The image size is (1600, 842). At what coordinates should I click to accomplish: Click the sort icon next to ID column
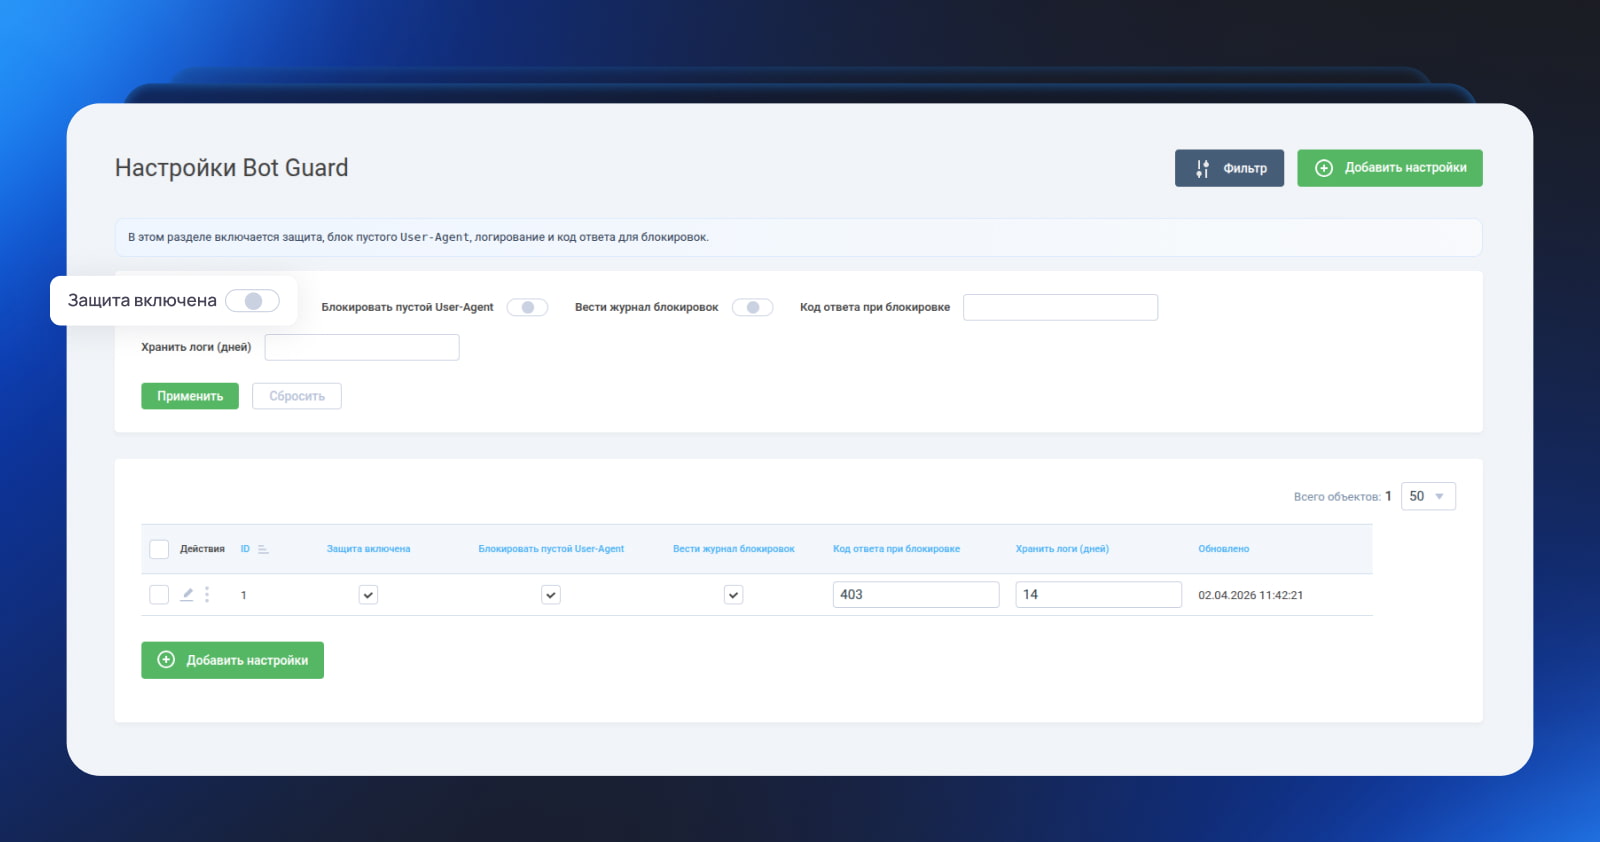(263, 549)
